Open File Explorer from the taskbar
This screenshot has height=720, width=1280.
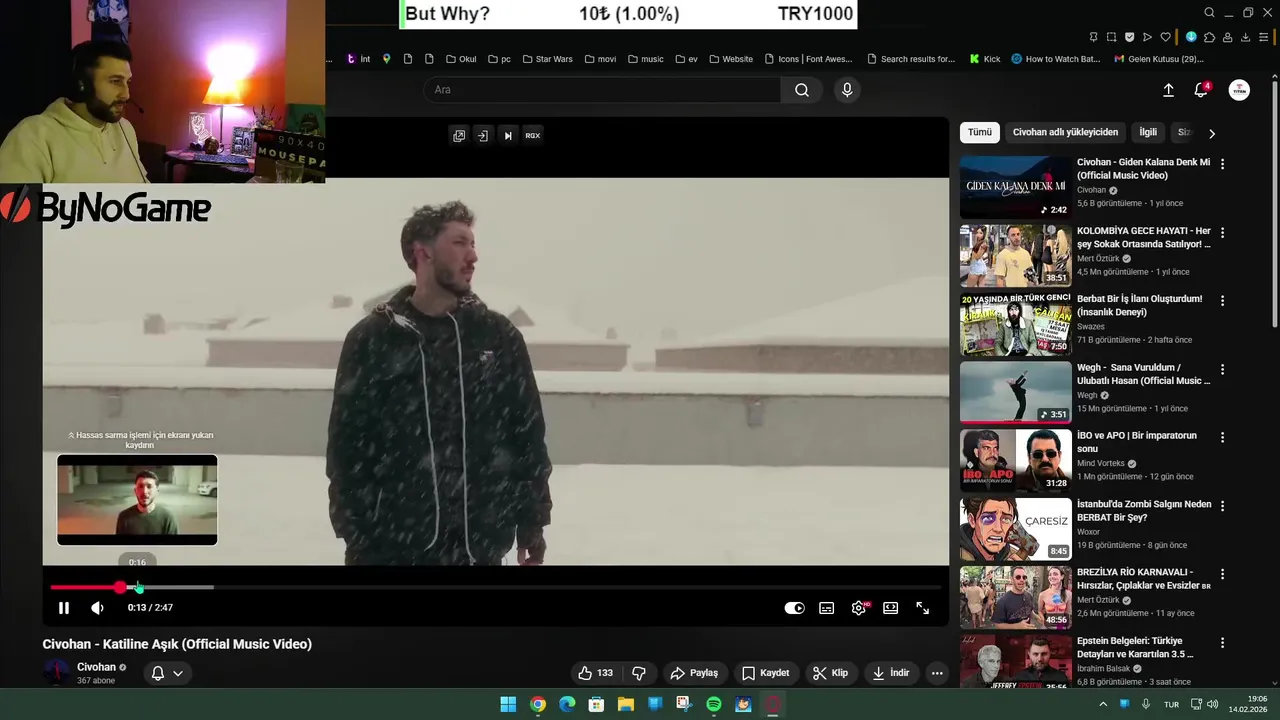pos(626,704)
